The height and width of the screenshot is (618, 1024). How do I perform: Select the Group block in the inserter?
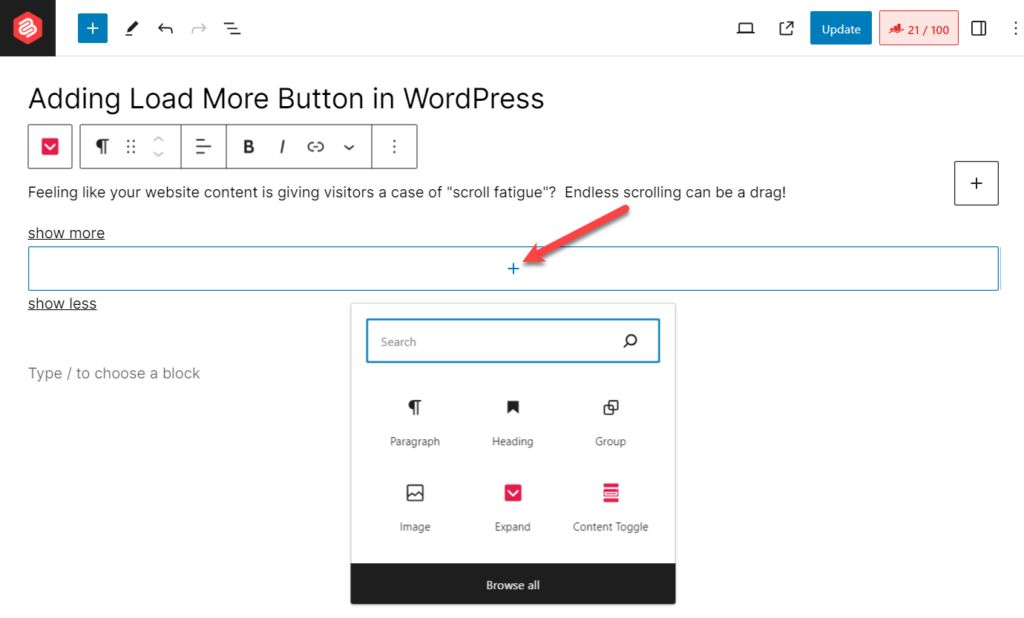pyautogui.click(x=610, y=422)
